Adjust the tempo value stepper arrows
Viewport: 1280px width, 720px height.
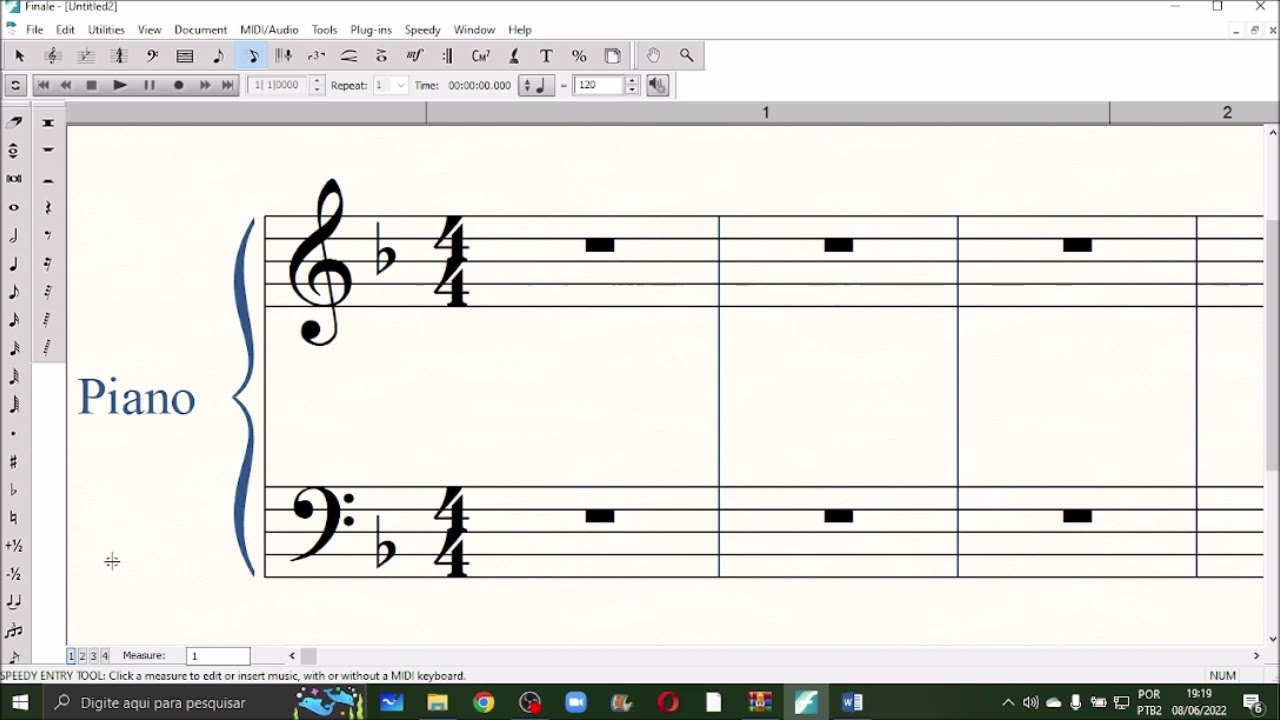pos(632,85)
